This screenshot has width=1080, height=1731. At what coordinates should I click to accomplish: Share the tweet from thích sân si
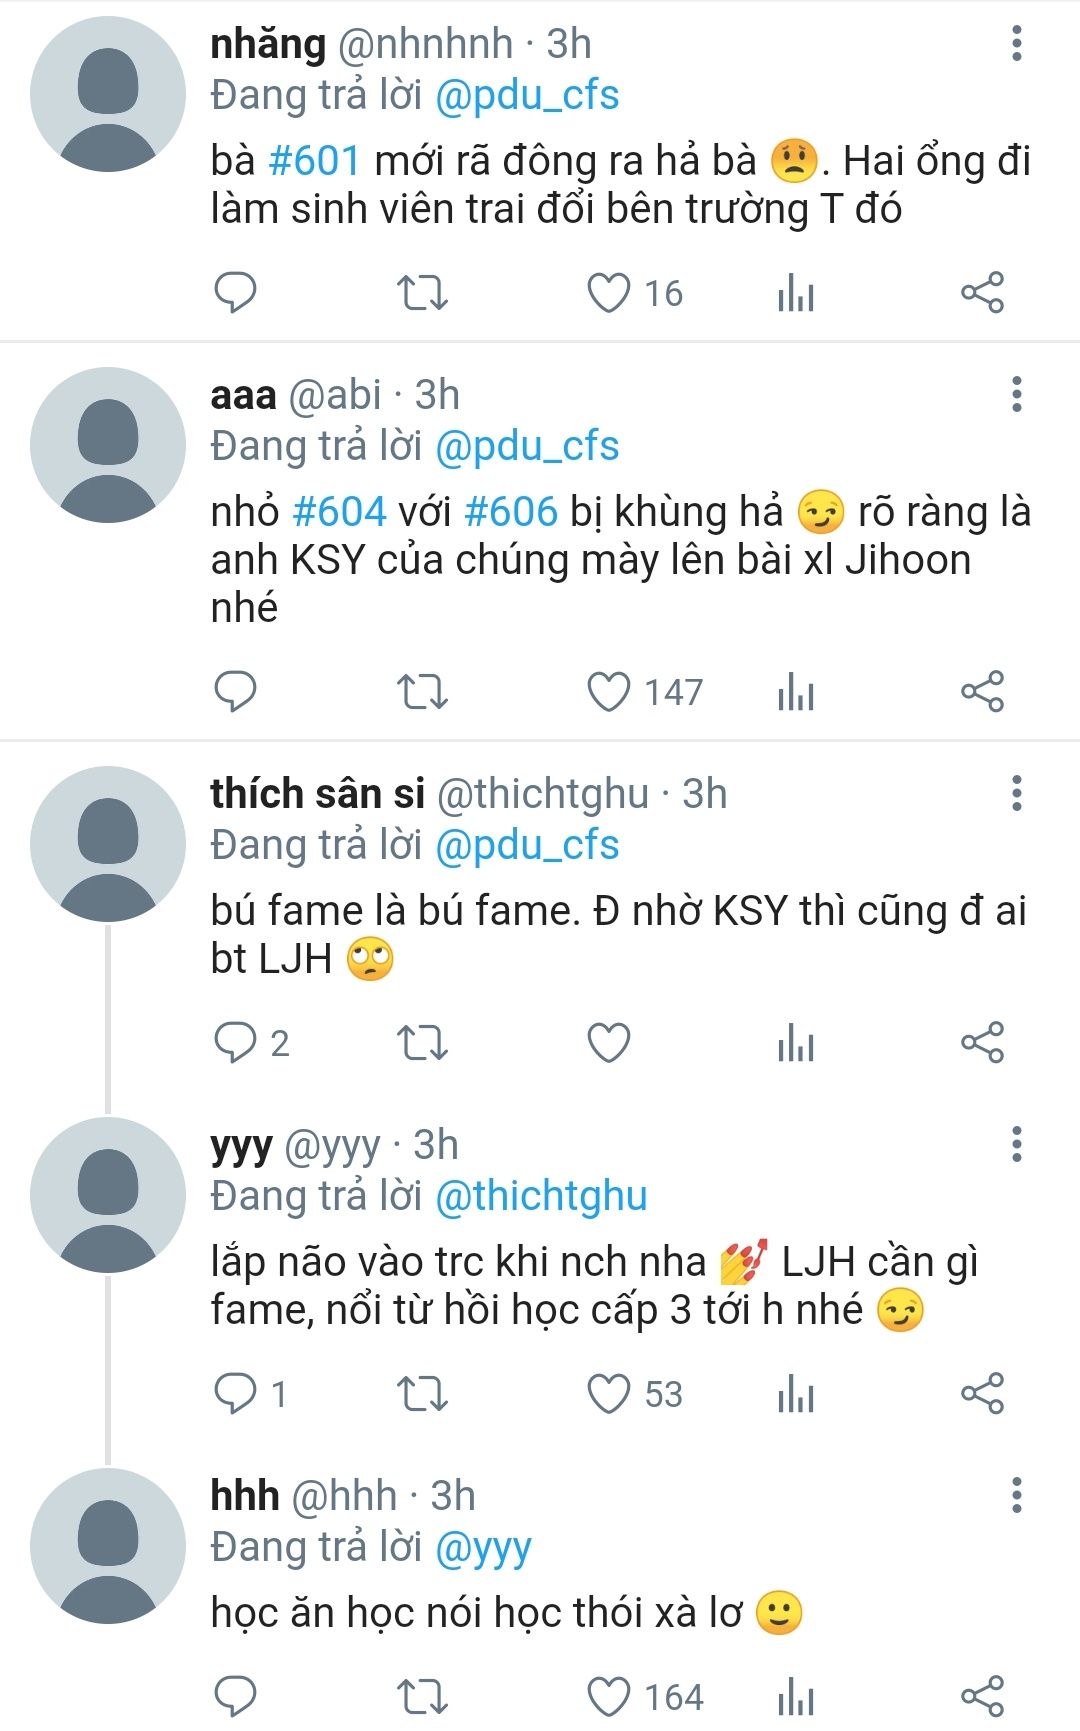982,1042
